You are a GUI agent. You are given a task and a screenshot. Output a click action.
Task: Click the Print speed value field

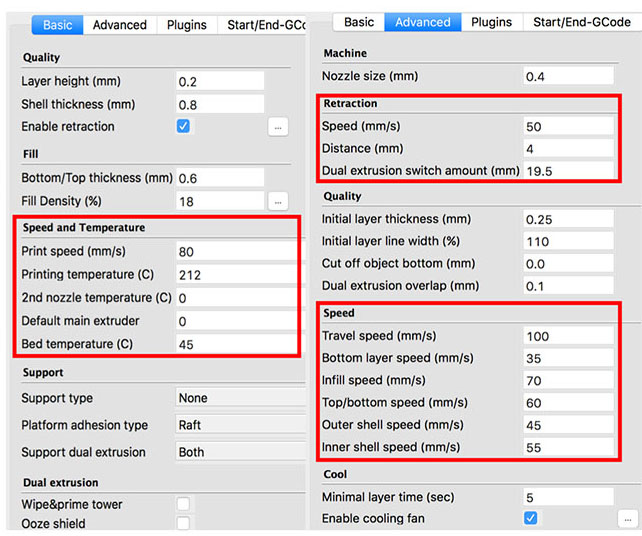(x=236, y=251)
